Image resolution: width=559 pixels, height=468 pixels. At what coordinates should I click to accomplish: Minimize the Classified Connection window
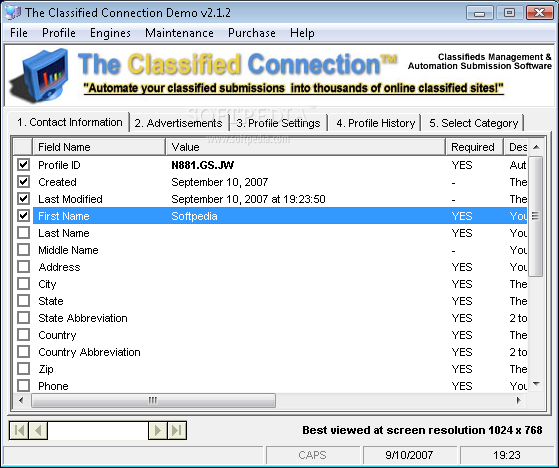(x=479, y=13)
